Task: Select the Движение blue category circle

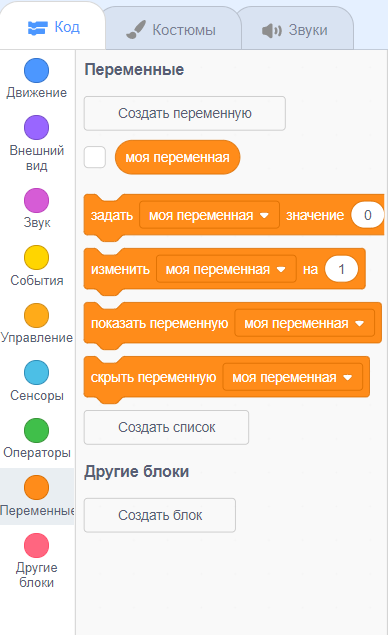Action: (36, 70)
